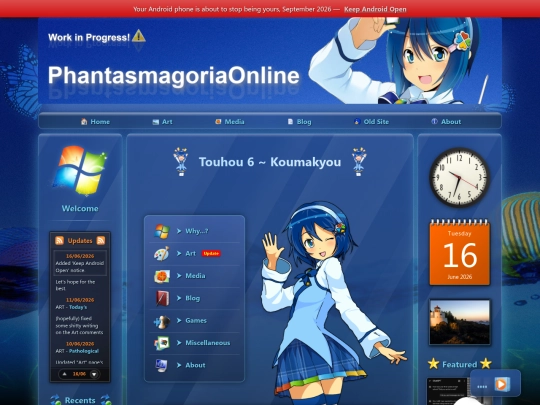
Task: Open the Old Site navigation item
Action: coord(371,122)
